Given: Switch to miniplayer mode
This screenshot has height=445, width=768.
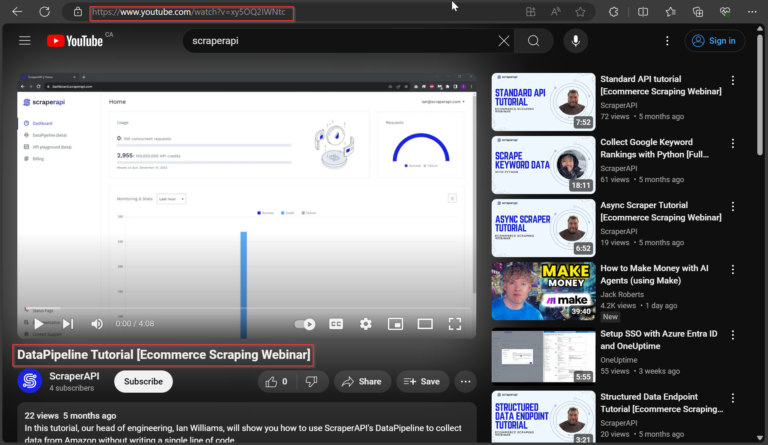Looking at the screenshot, I should 395,324.
